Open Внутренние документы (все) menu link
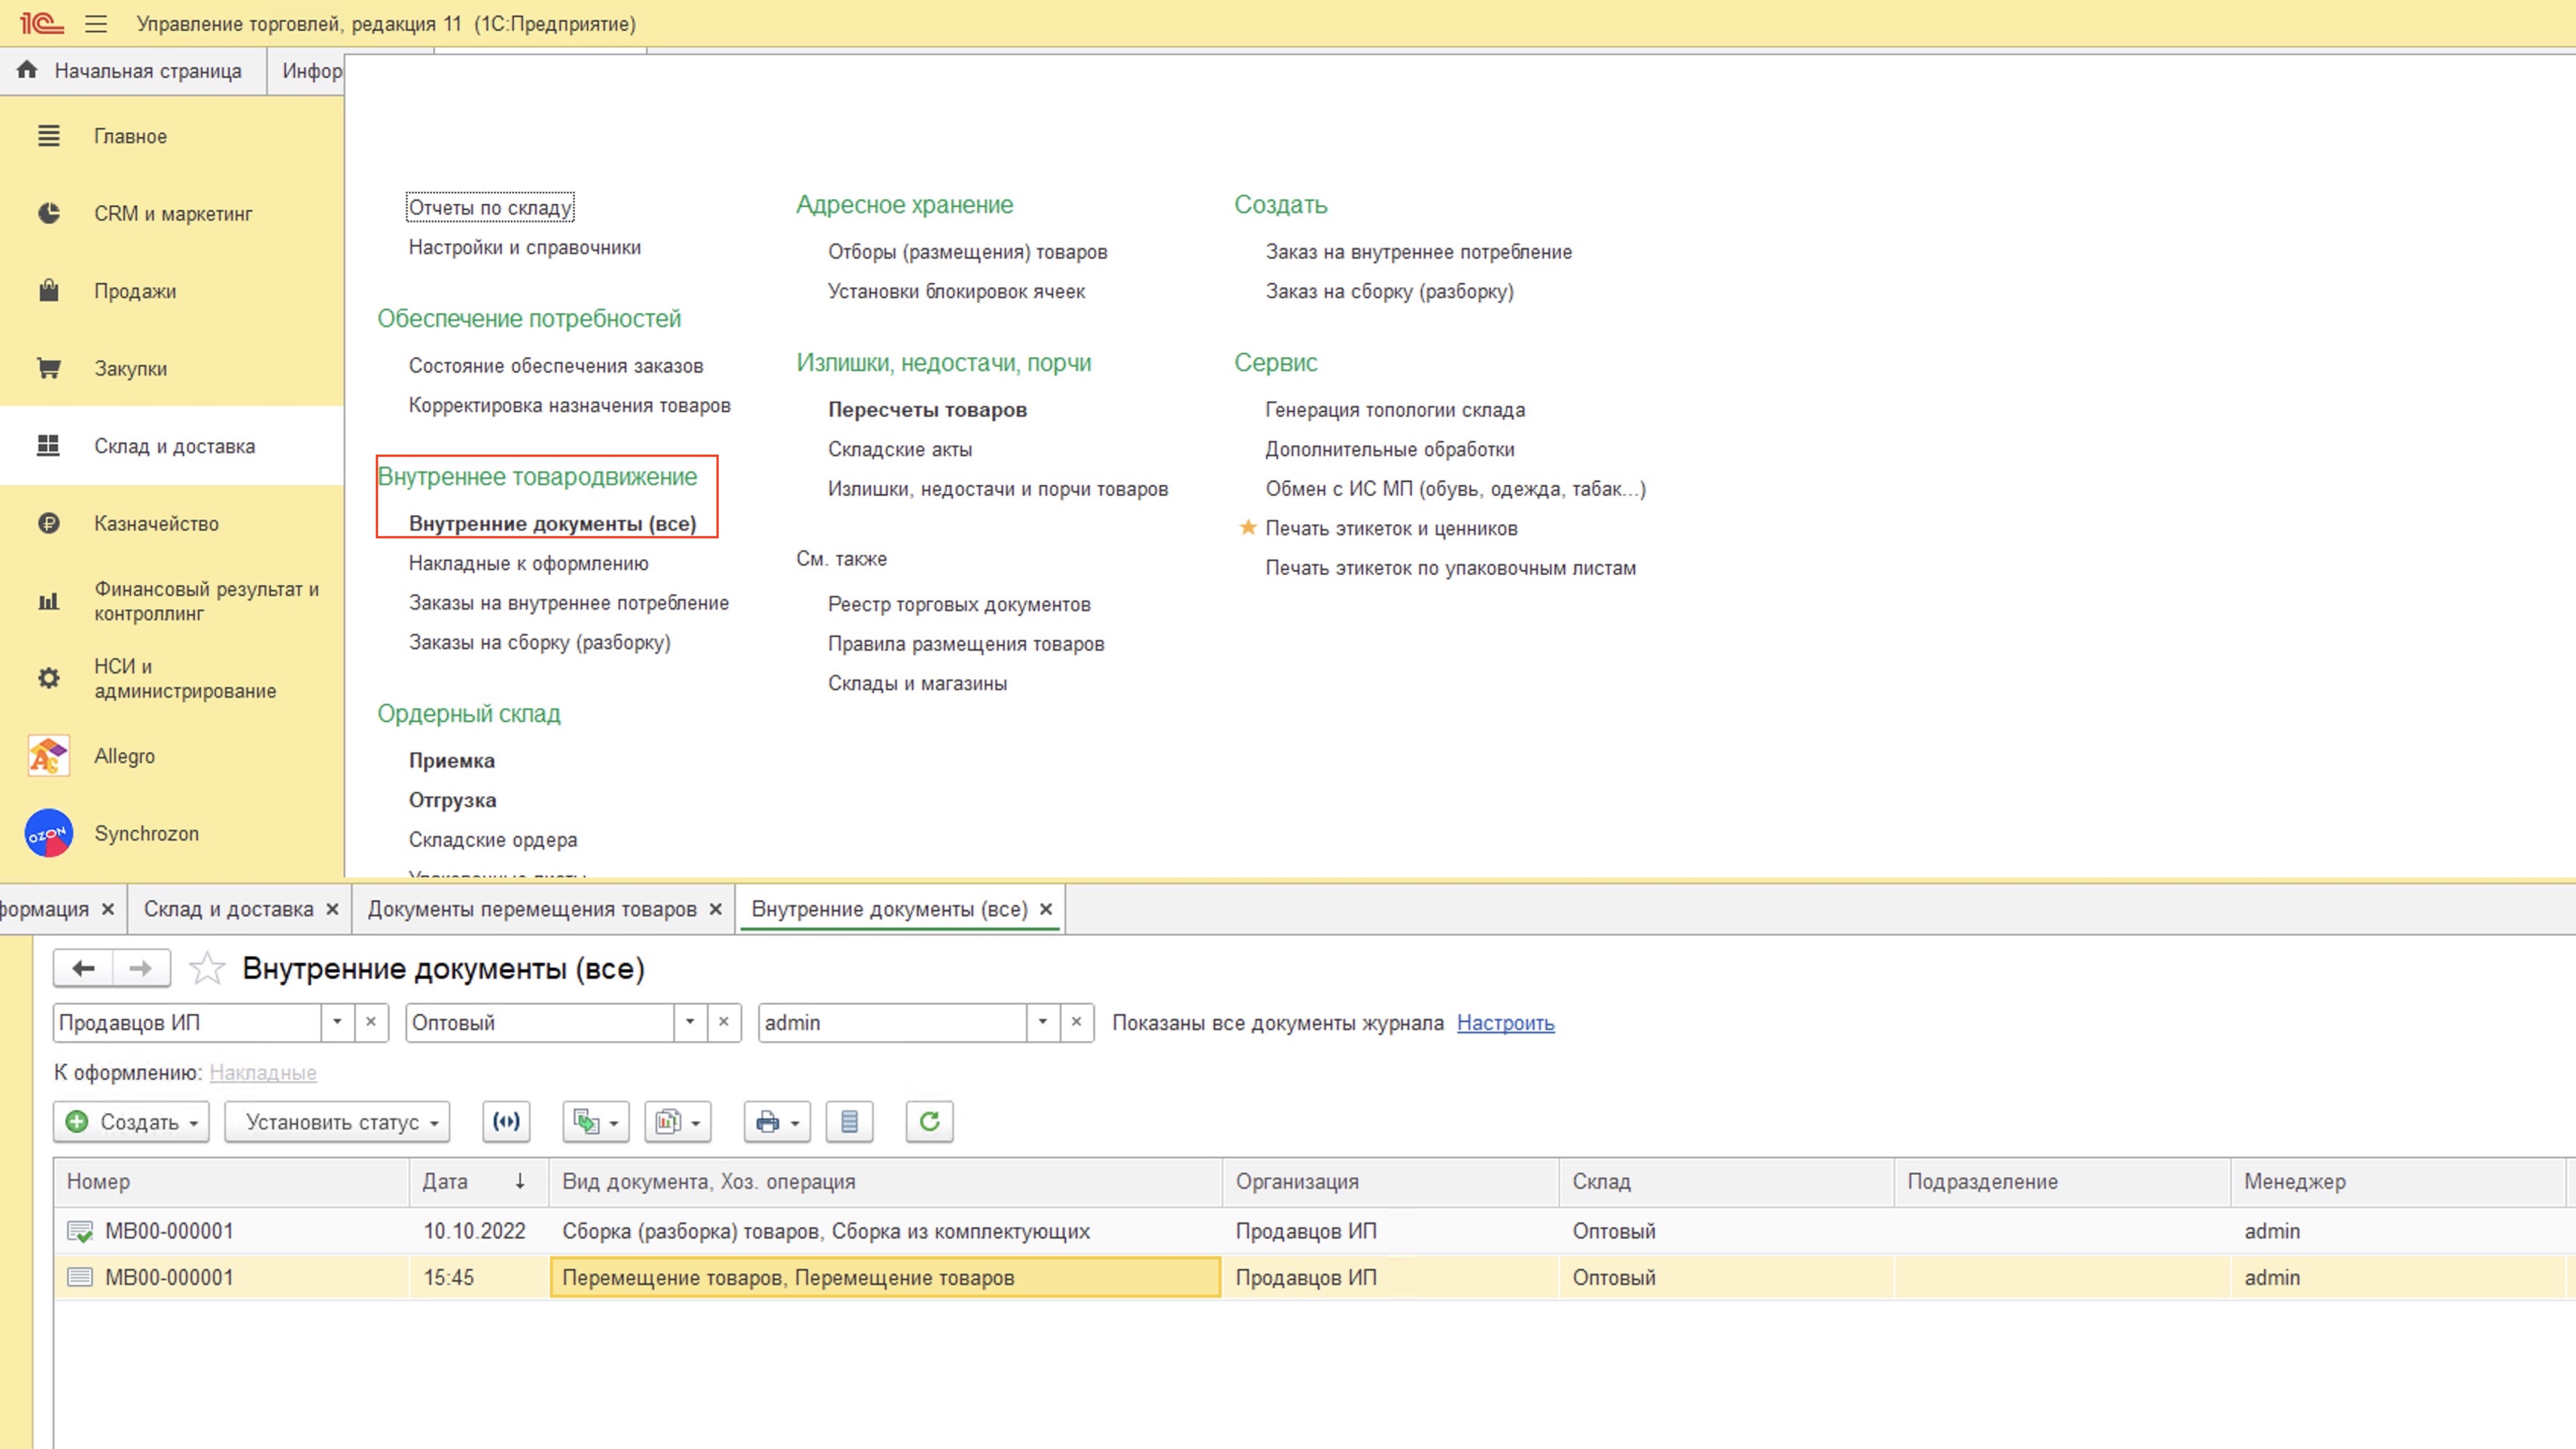 [x=552, y=523]
